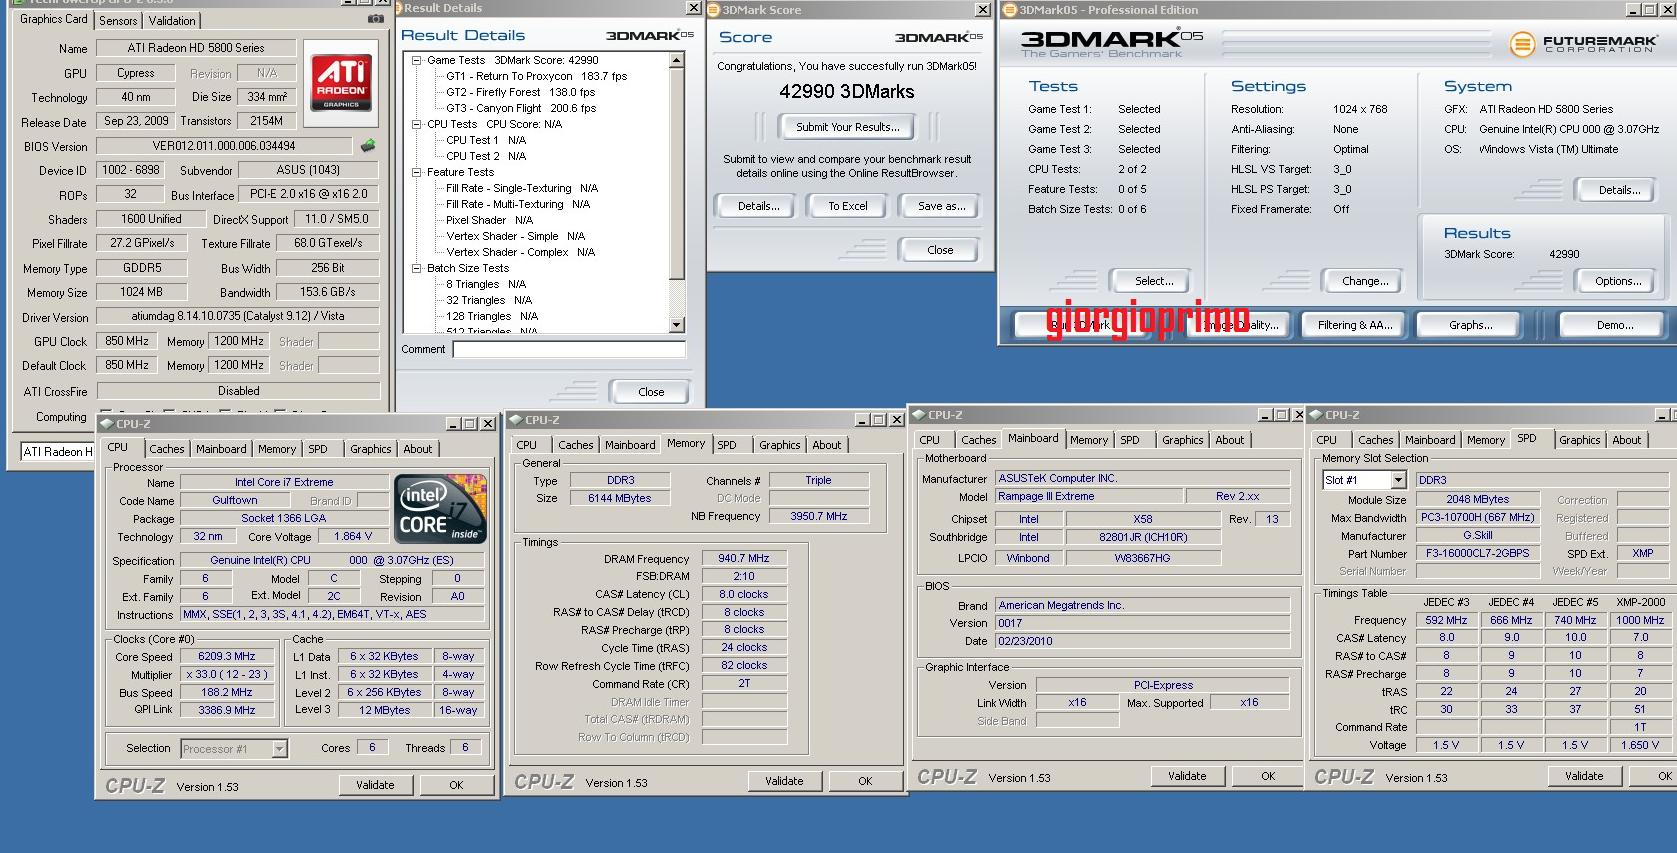Open Details... in the 3DMark Score window
This screenshot has width=1677, height=853.
coord(758,206)
